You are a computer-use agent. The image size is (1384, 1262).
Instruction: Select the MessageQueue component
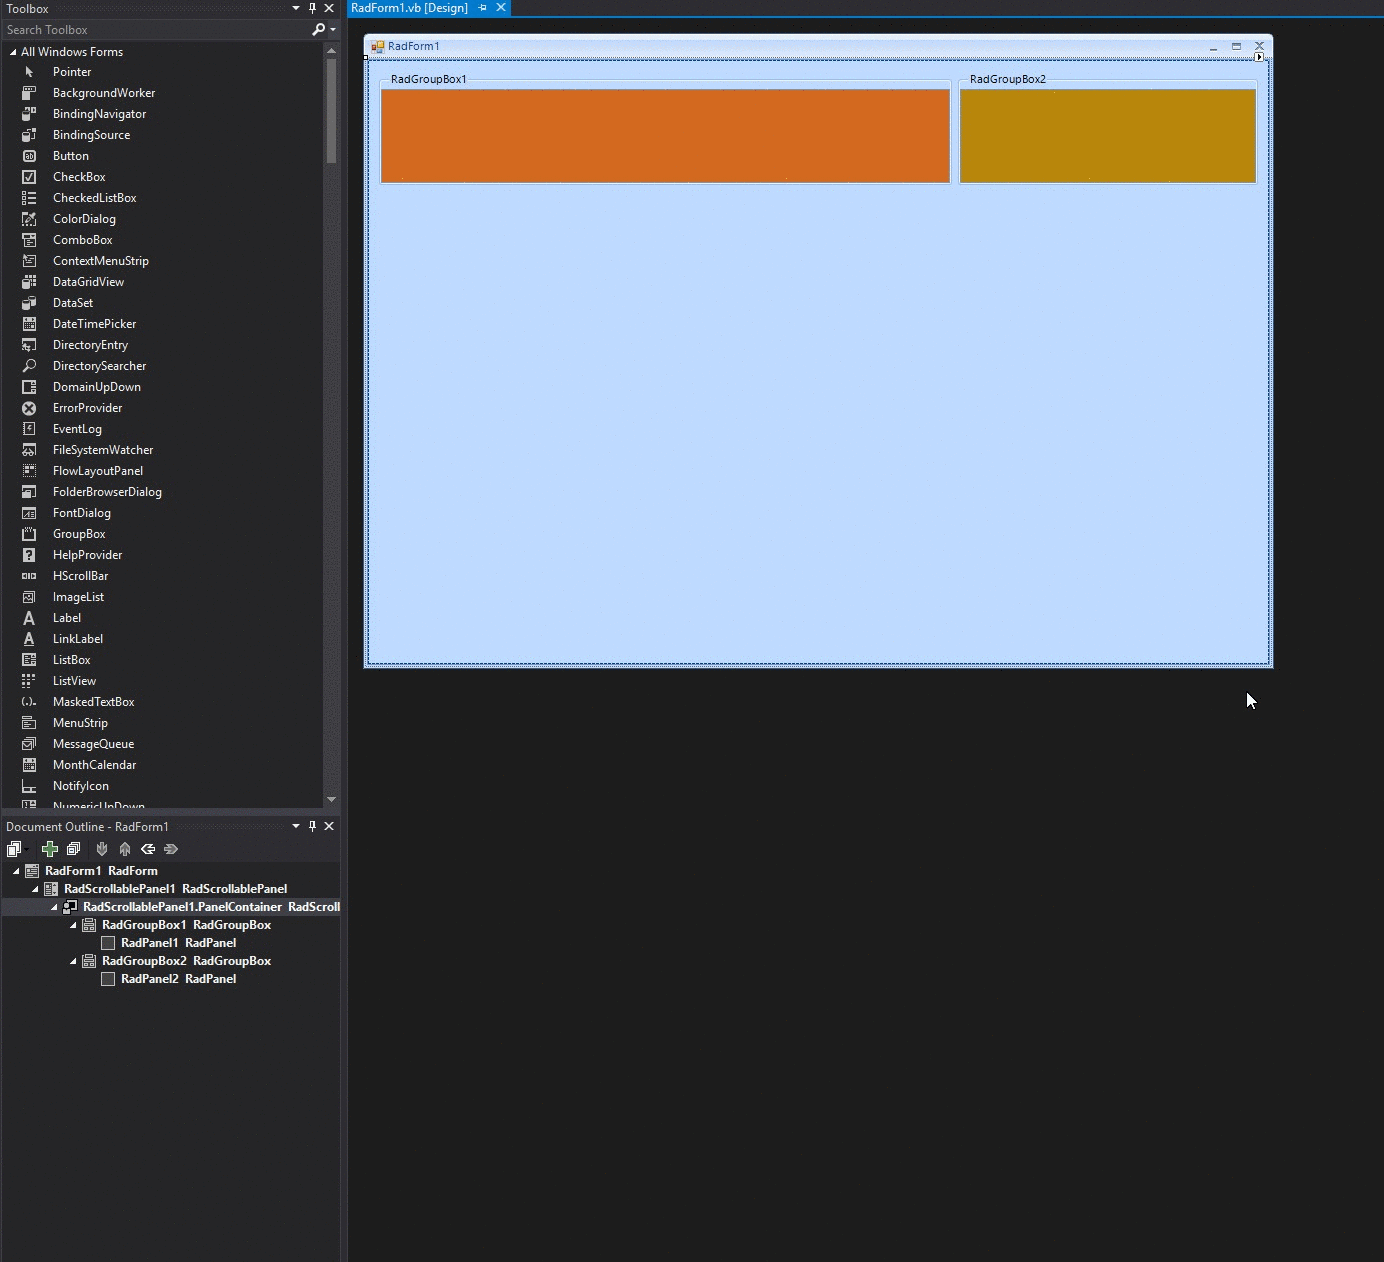(x=93, y=744)
